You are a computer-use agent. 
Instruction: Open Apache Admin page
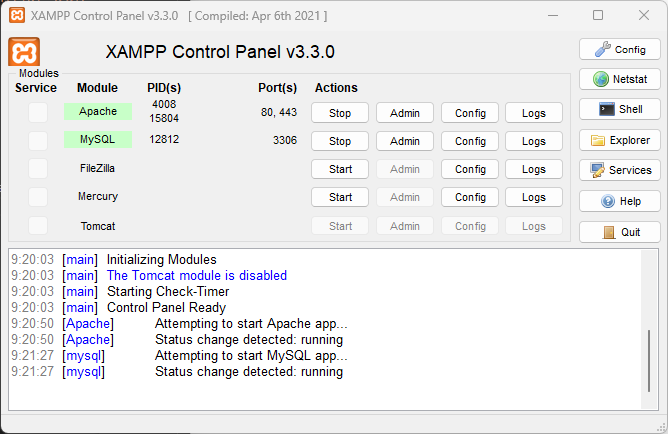coord(405,113)
